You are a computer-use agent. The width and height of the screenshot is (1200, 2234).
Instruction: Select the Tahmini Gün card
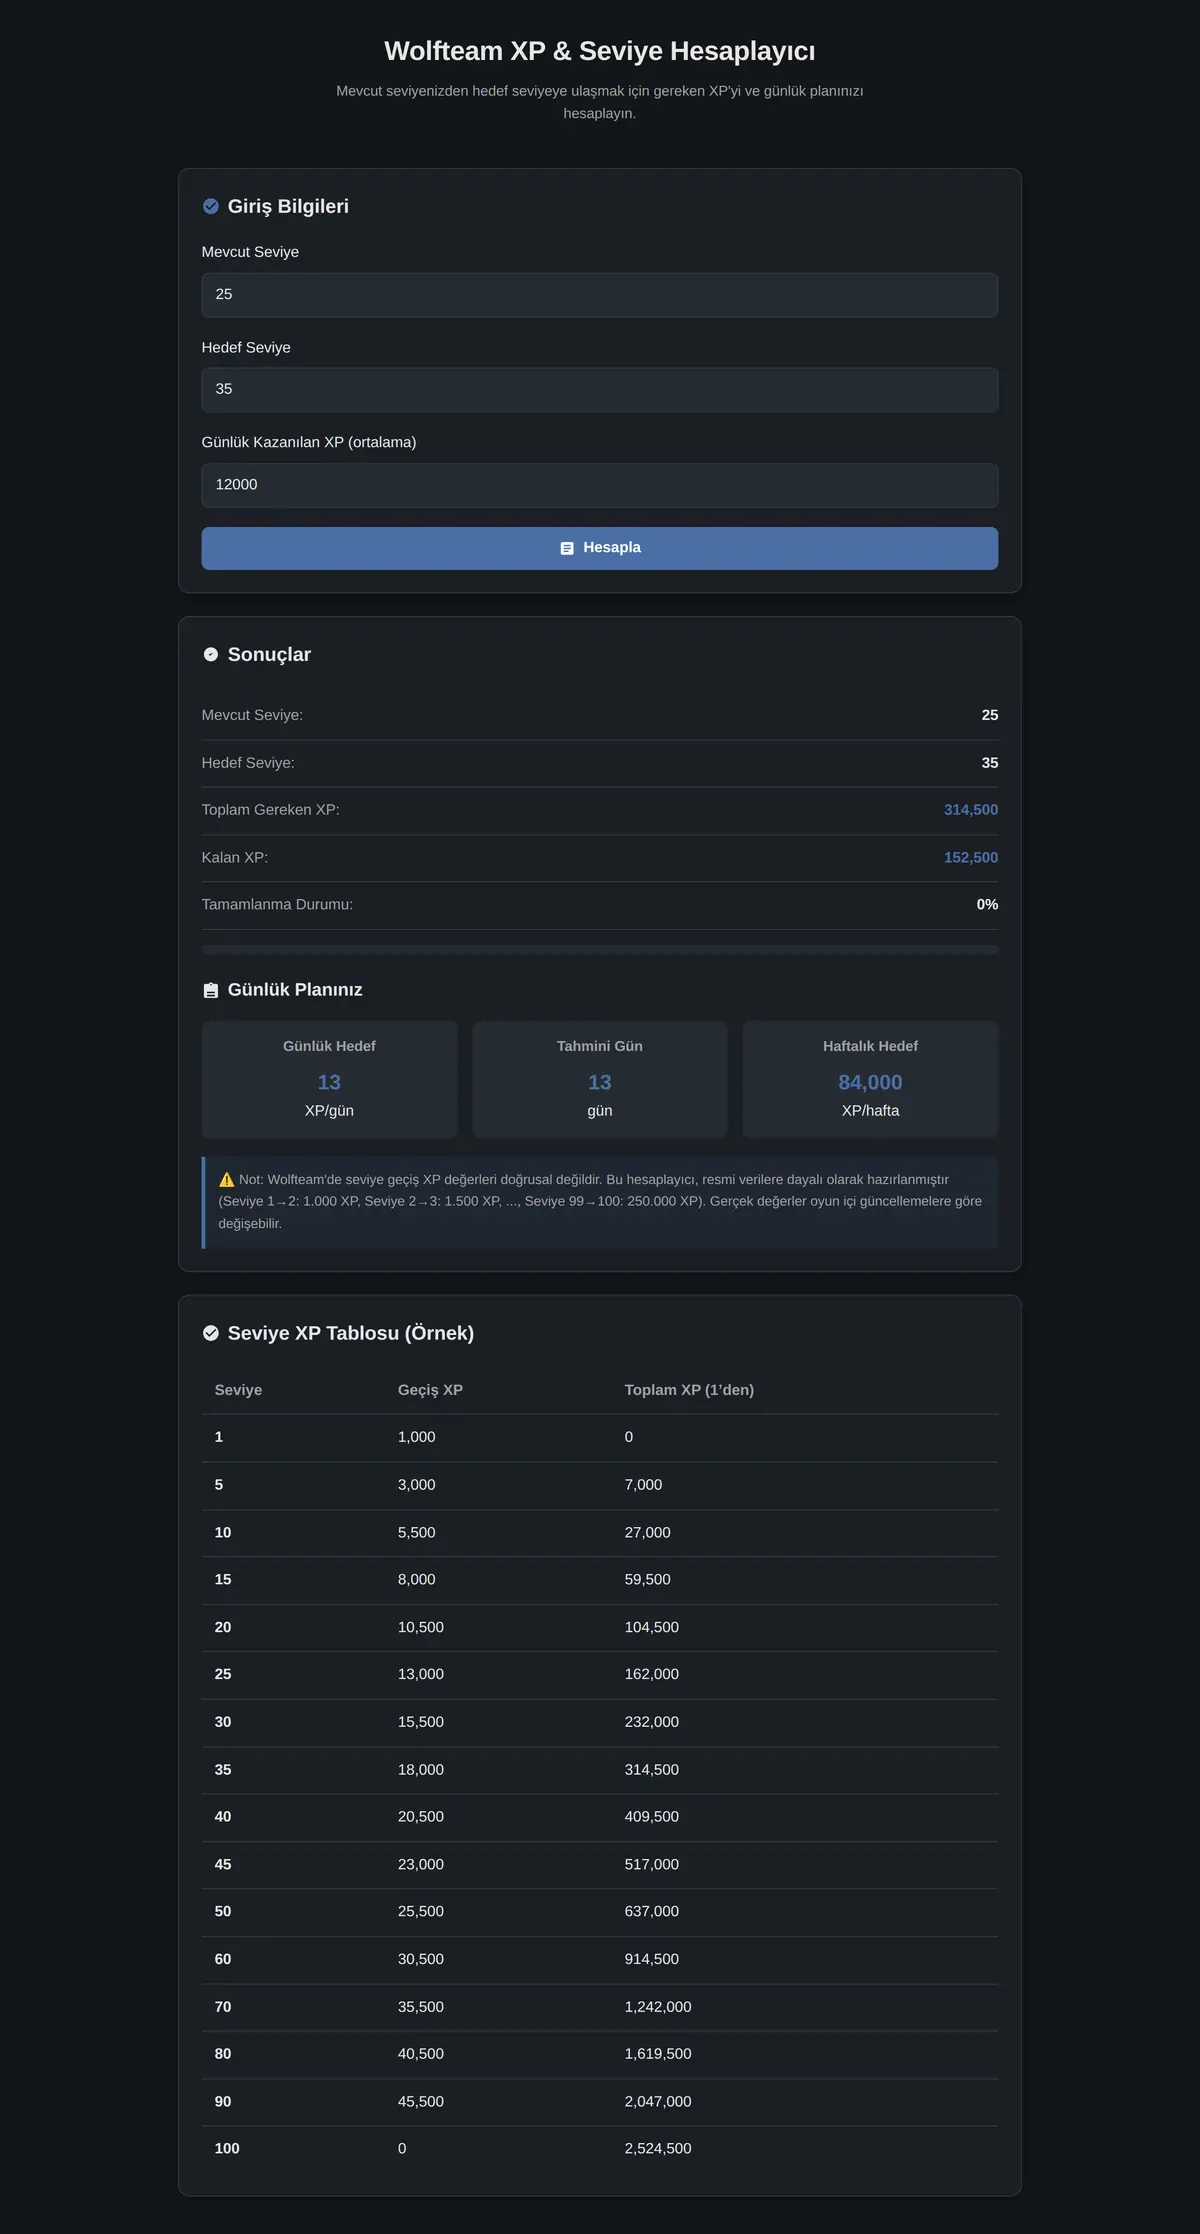(600, 1079)
